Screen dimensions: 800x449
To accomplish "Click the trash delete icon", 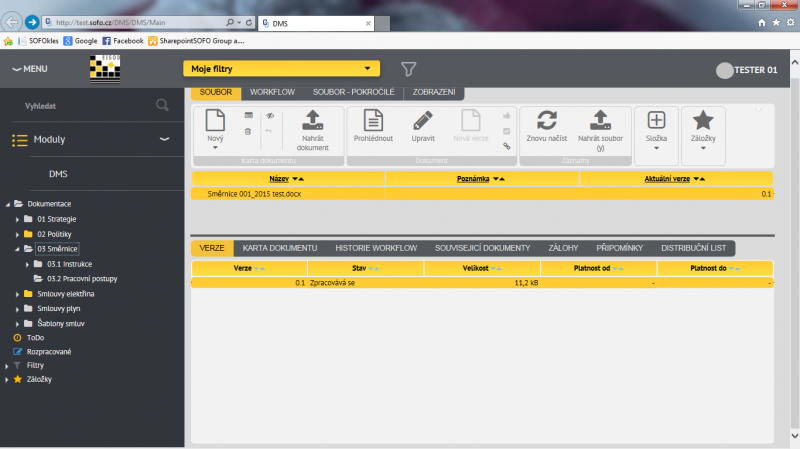I will coord(249,132).
